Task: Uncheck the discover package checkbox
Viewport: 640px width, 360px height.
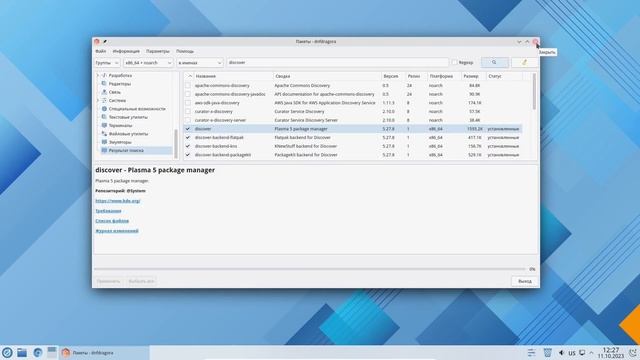Action: (x=188, y=129)
